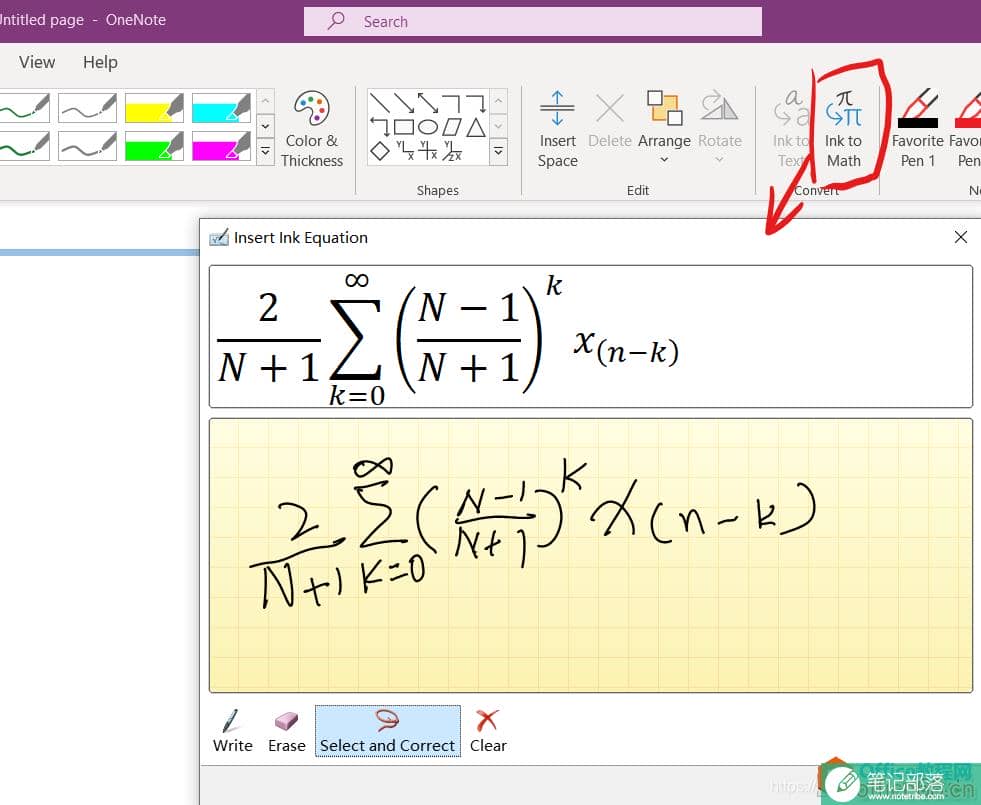The image size is (981, 805).
Task: Select the straight line shape
Action: tap(380, 102)
